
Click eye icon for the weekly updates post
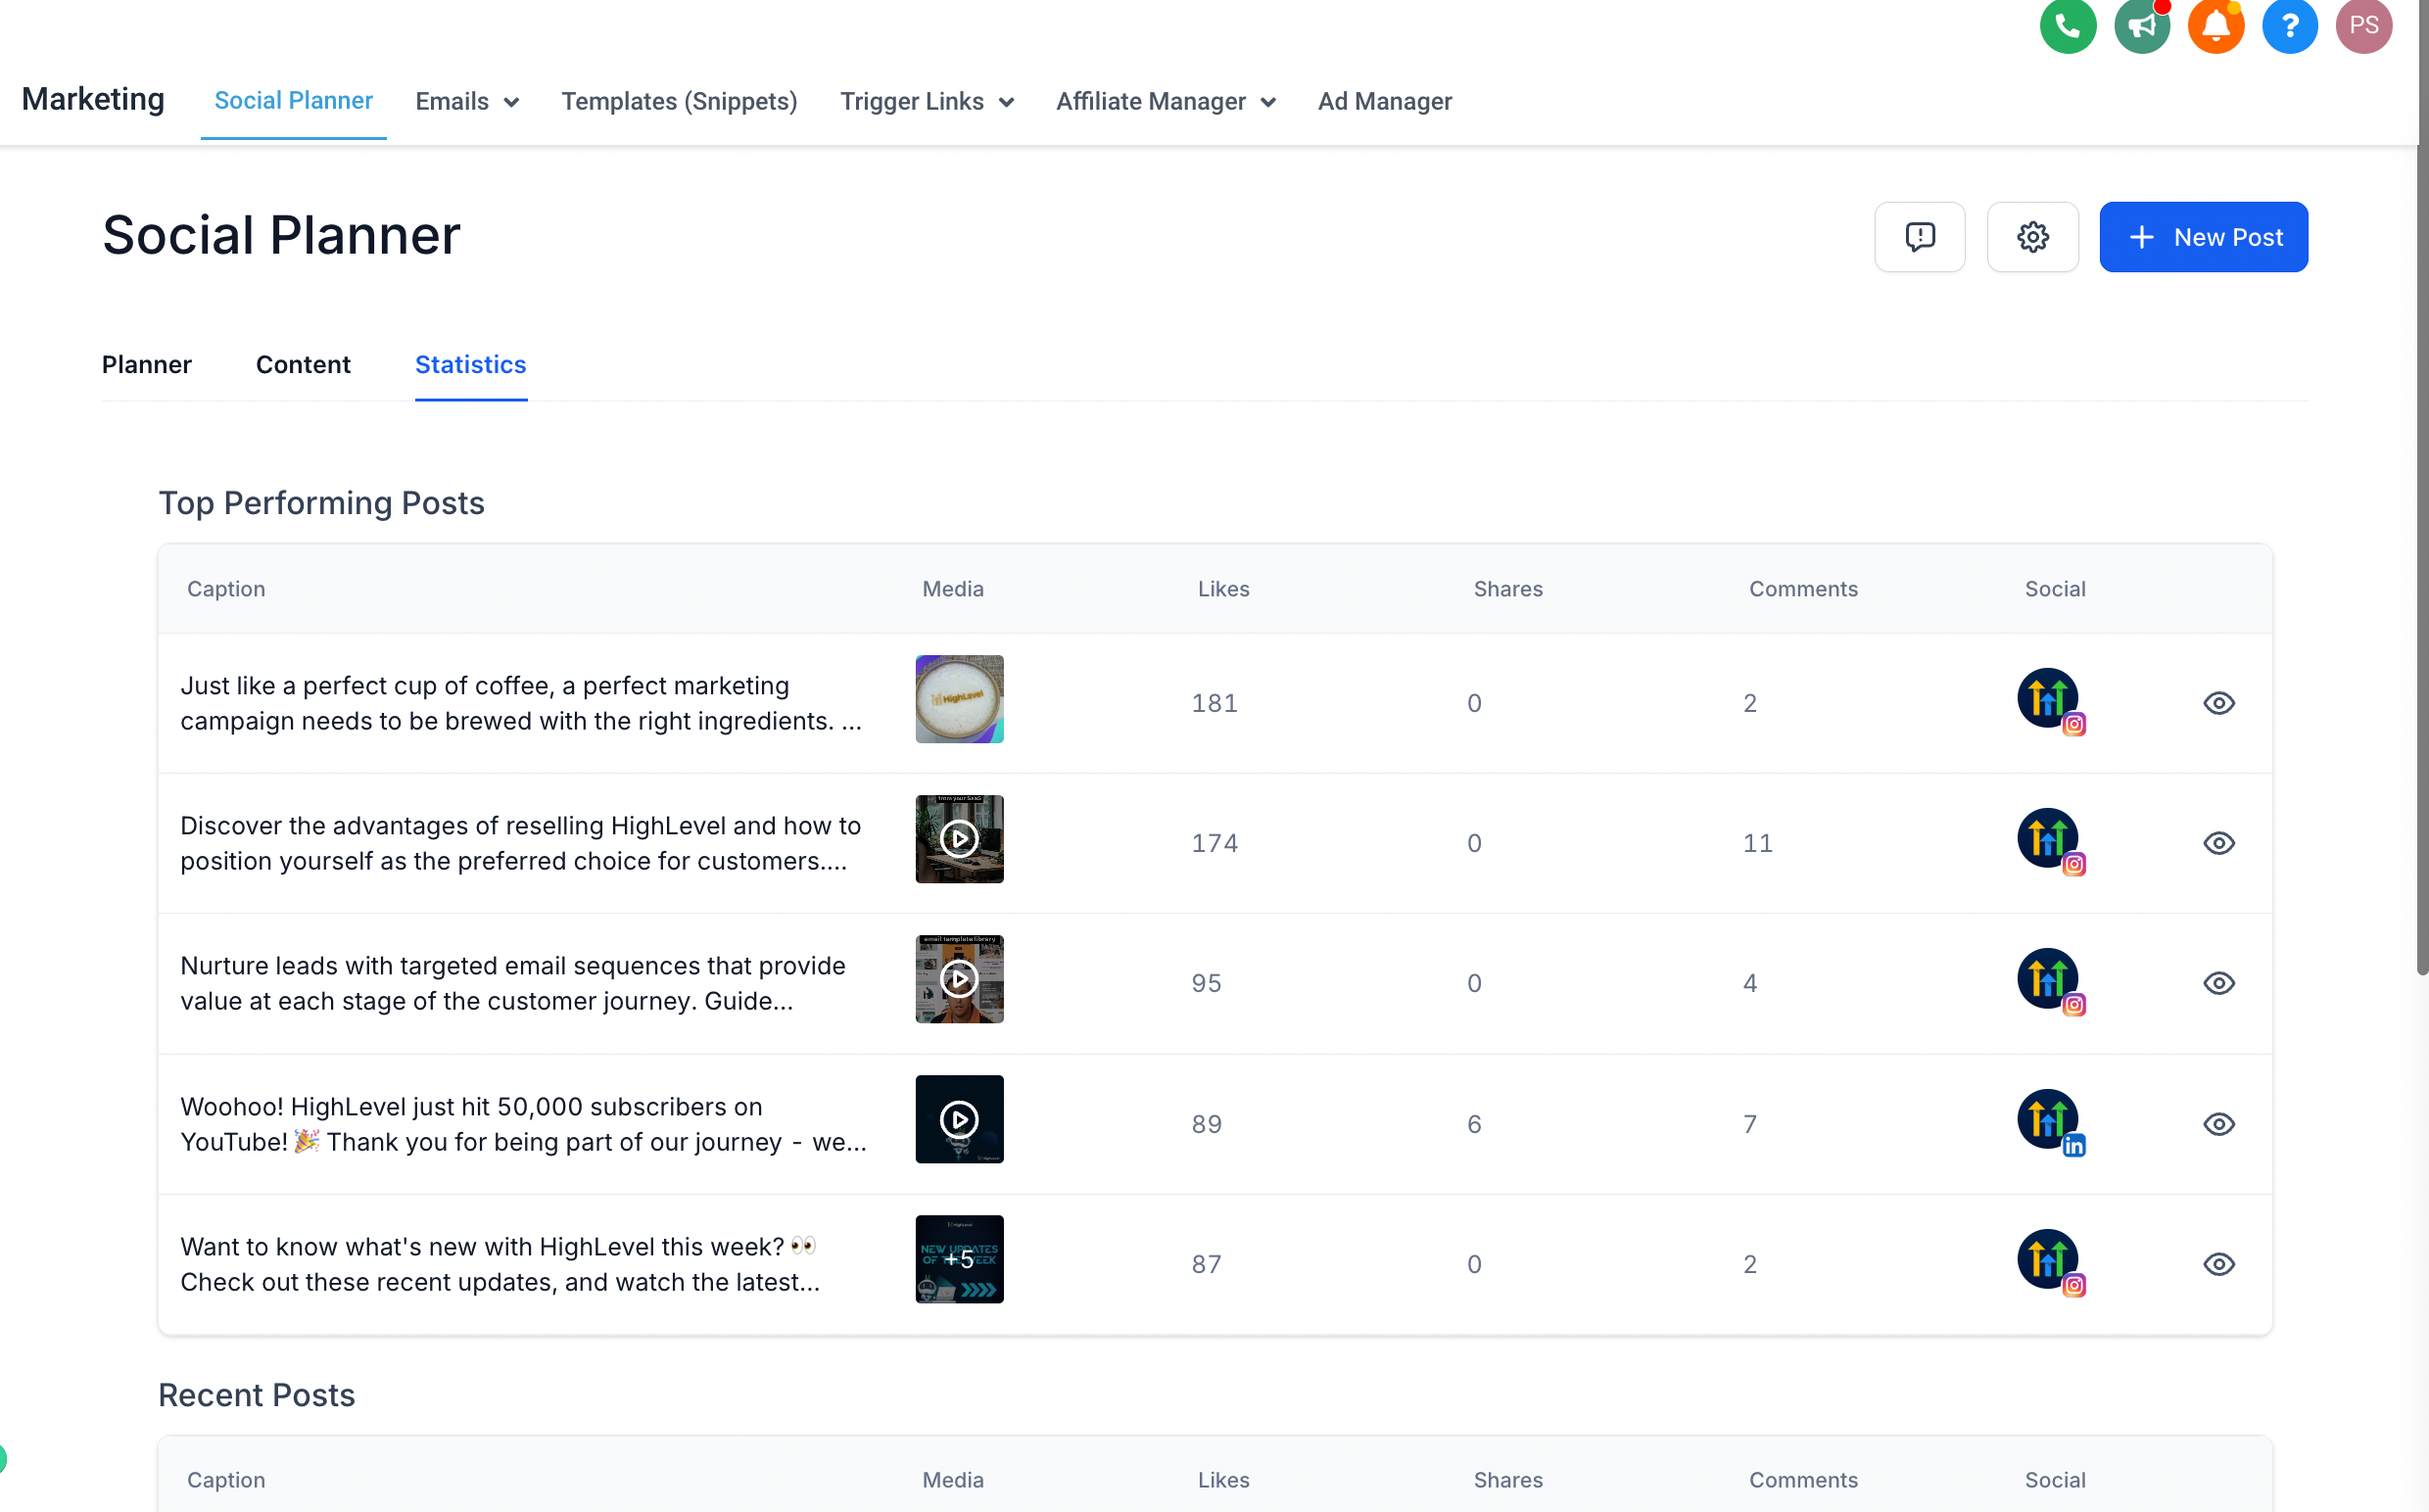2218,1264
